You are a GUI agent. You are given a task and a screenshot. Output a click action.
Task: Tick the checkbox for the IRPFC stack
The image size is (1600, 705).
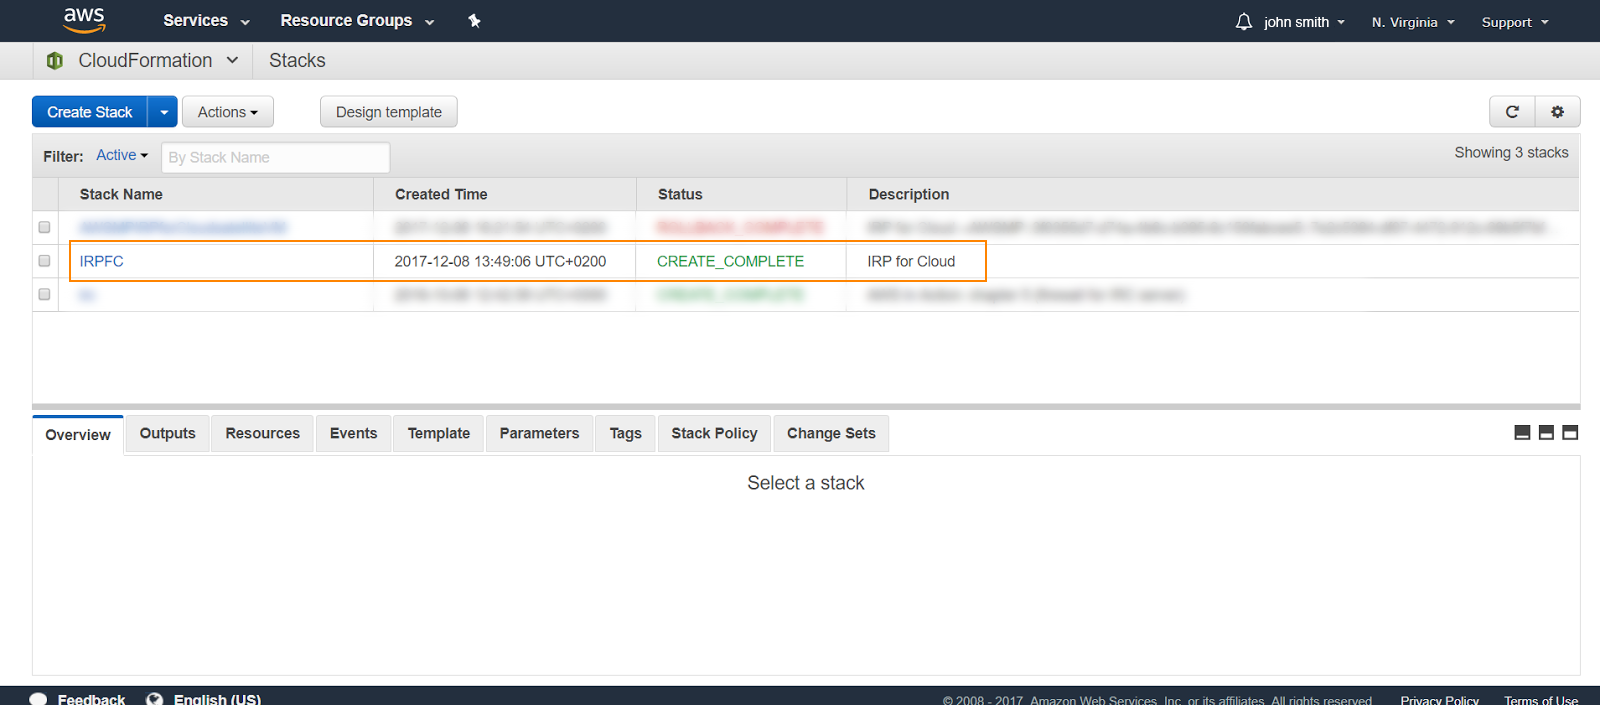44,261
